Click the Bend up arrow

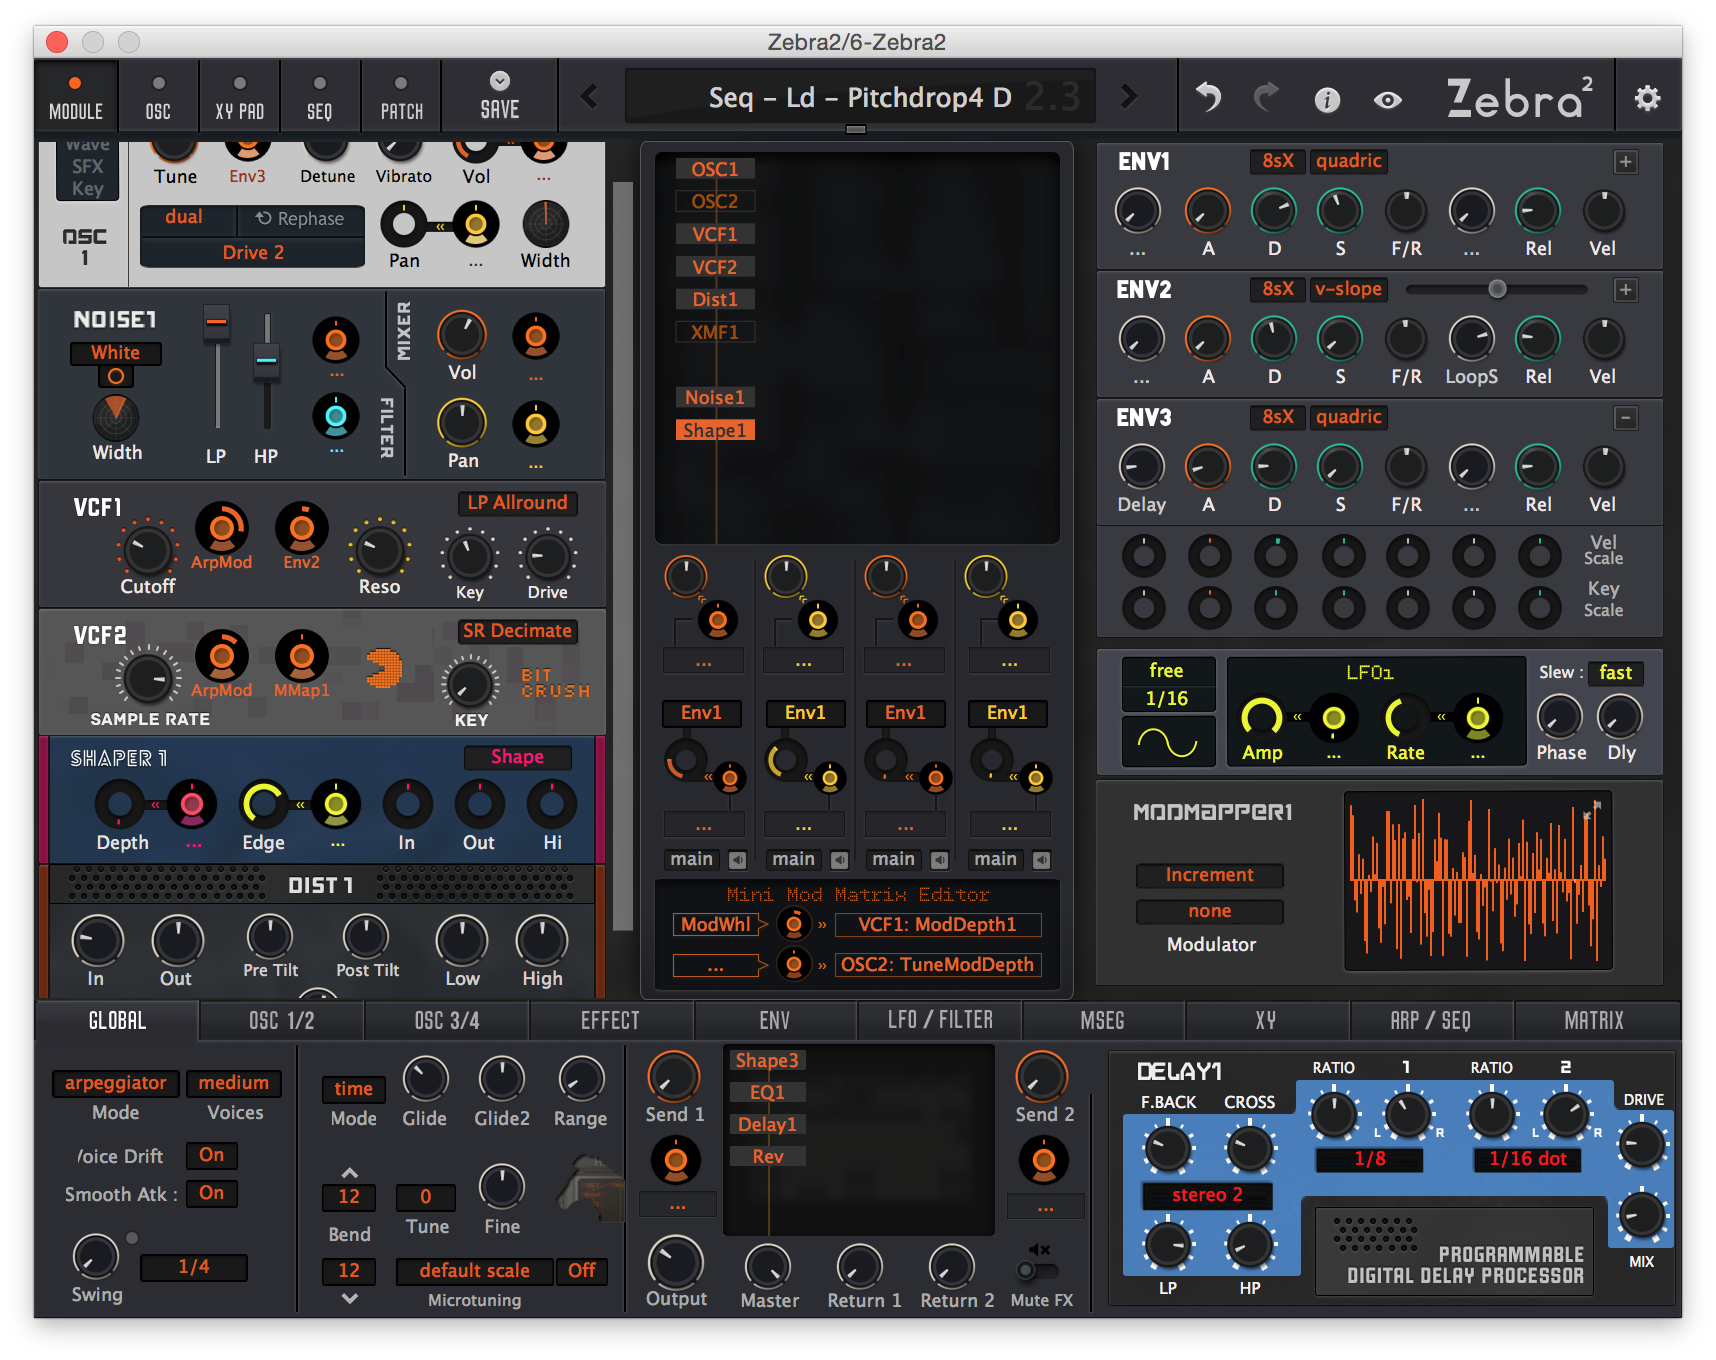(349, 1172)
